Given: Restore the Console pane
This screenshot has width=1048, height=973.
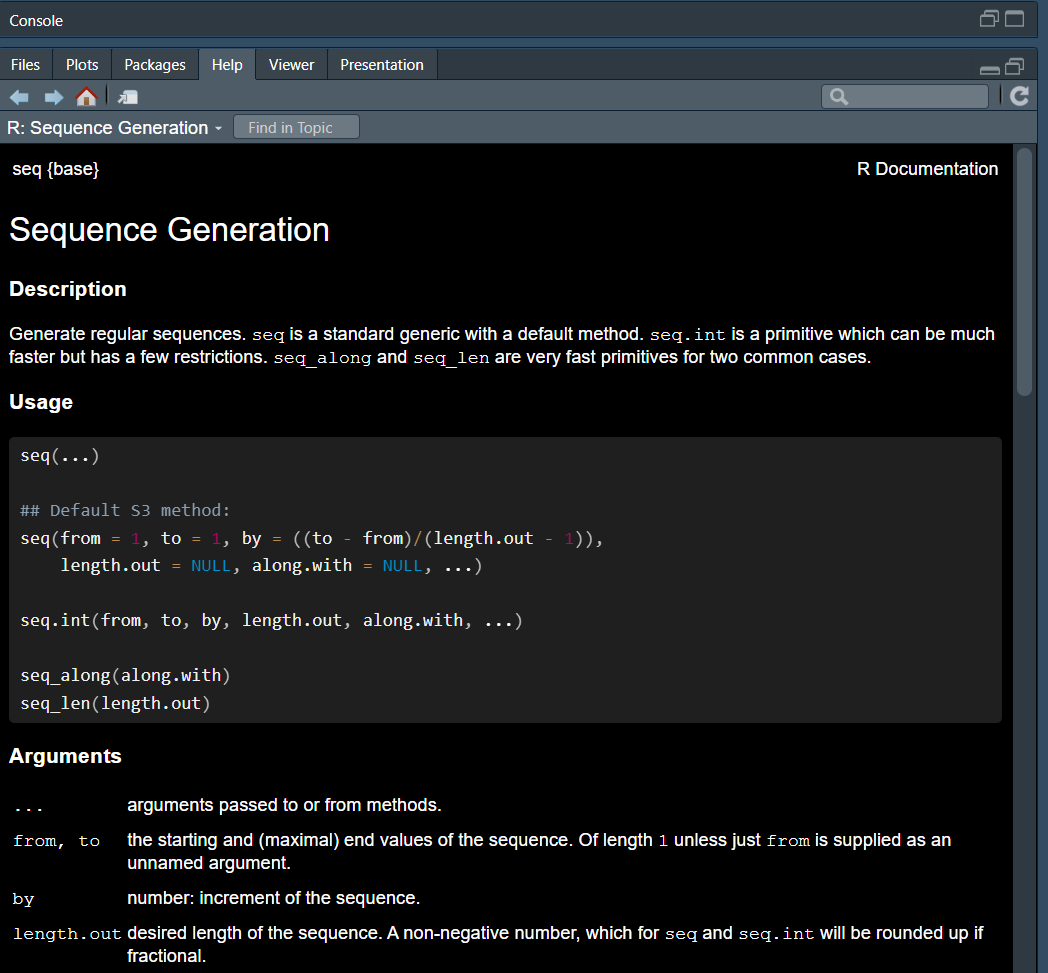Looking at the screenshot, I should [x=990, y=19].
